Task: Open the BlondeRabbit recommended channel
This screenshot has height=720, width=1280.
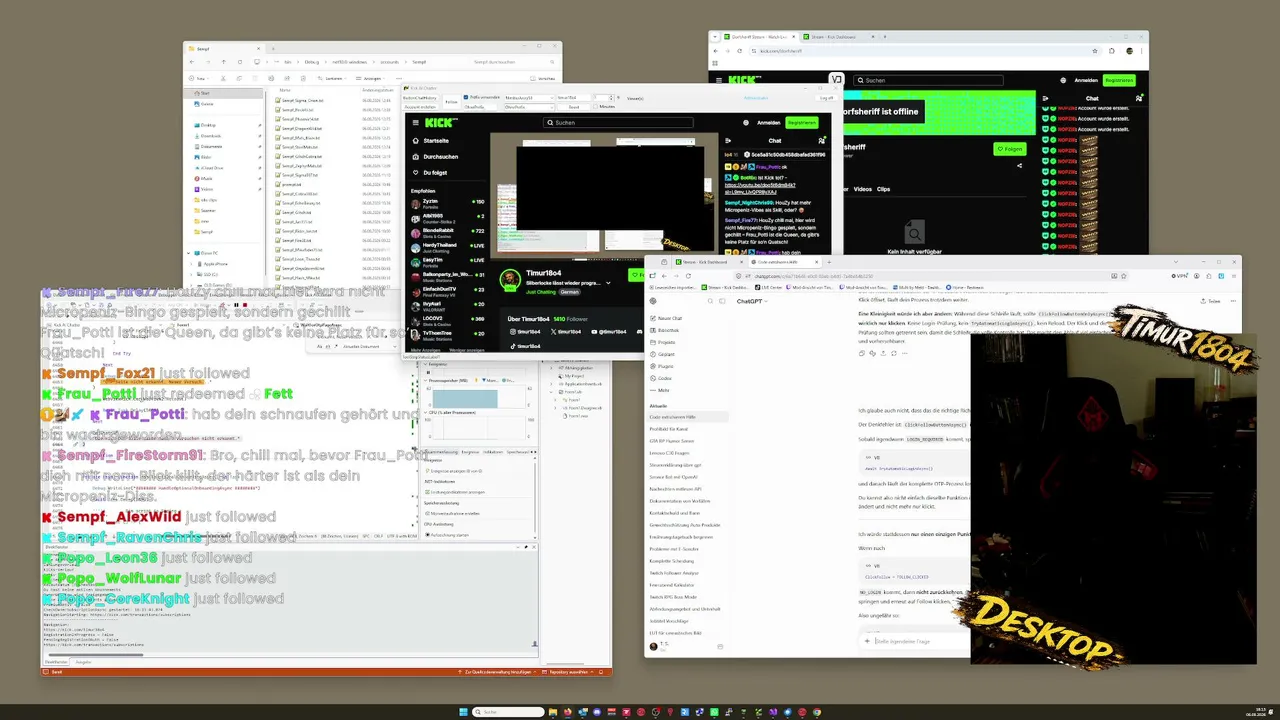Action: pyautogui.click(x=448, y=231)
